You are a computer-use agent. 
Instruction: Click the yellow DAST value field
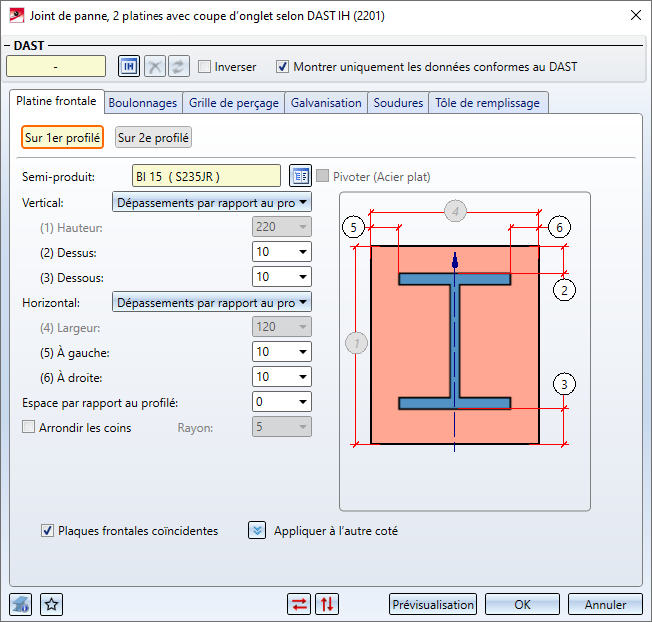pyautogui.click(x=56, y=67)
